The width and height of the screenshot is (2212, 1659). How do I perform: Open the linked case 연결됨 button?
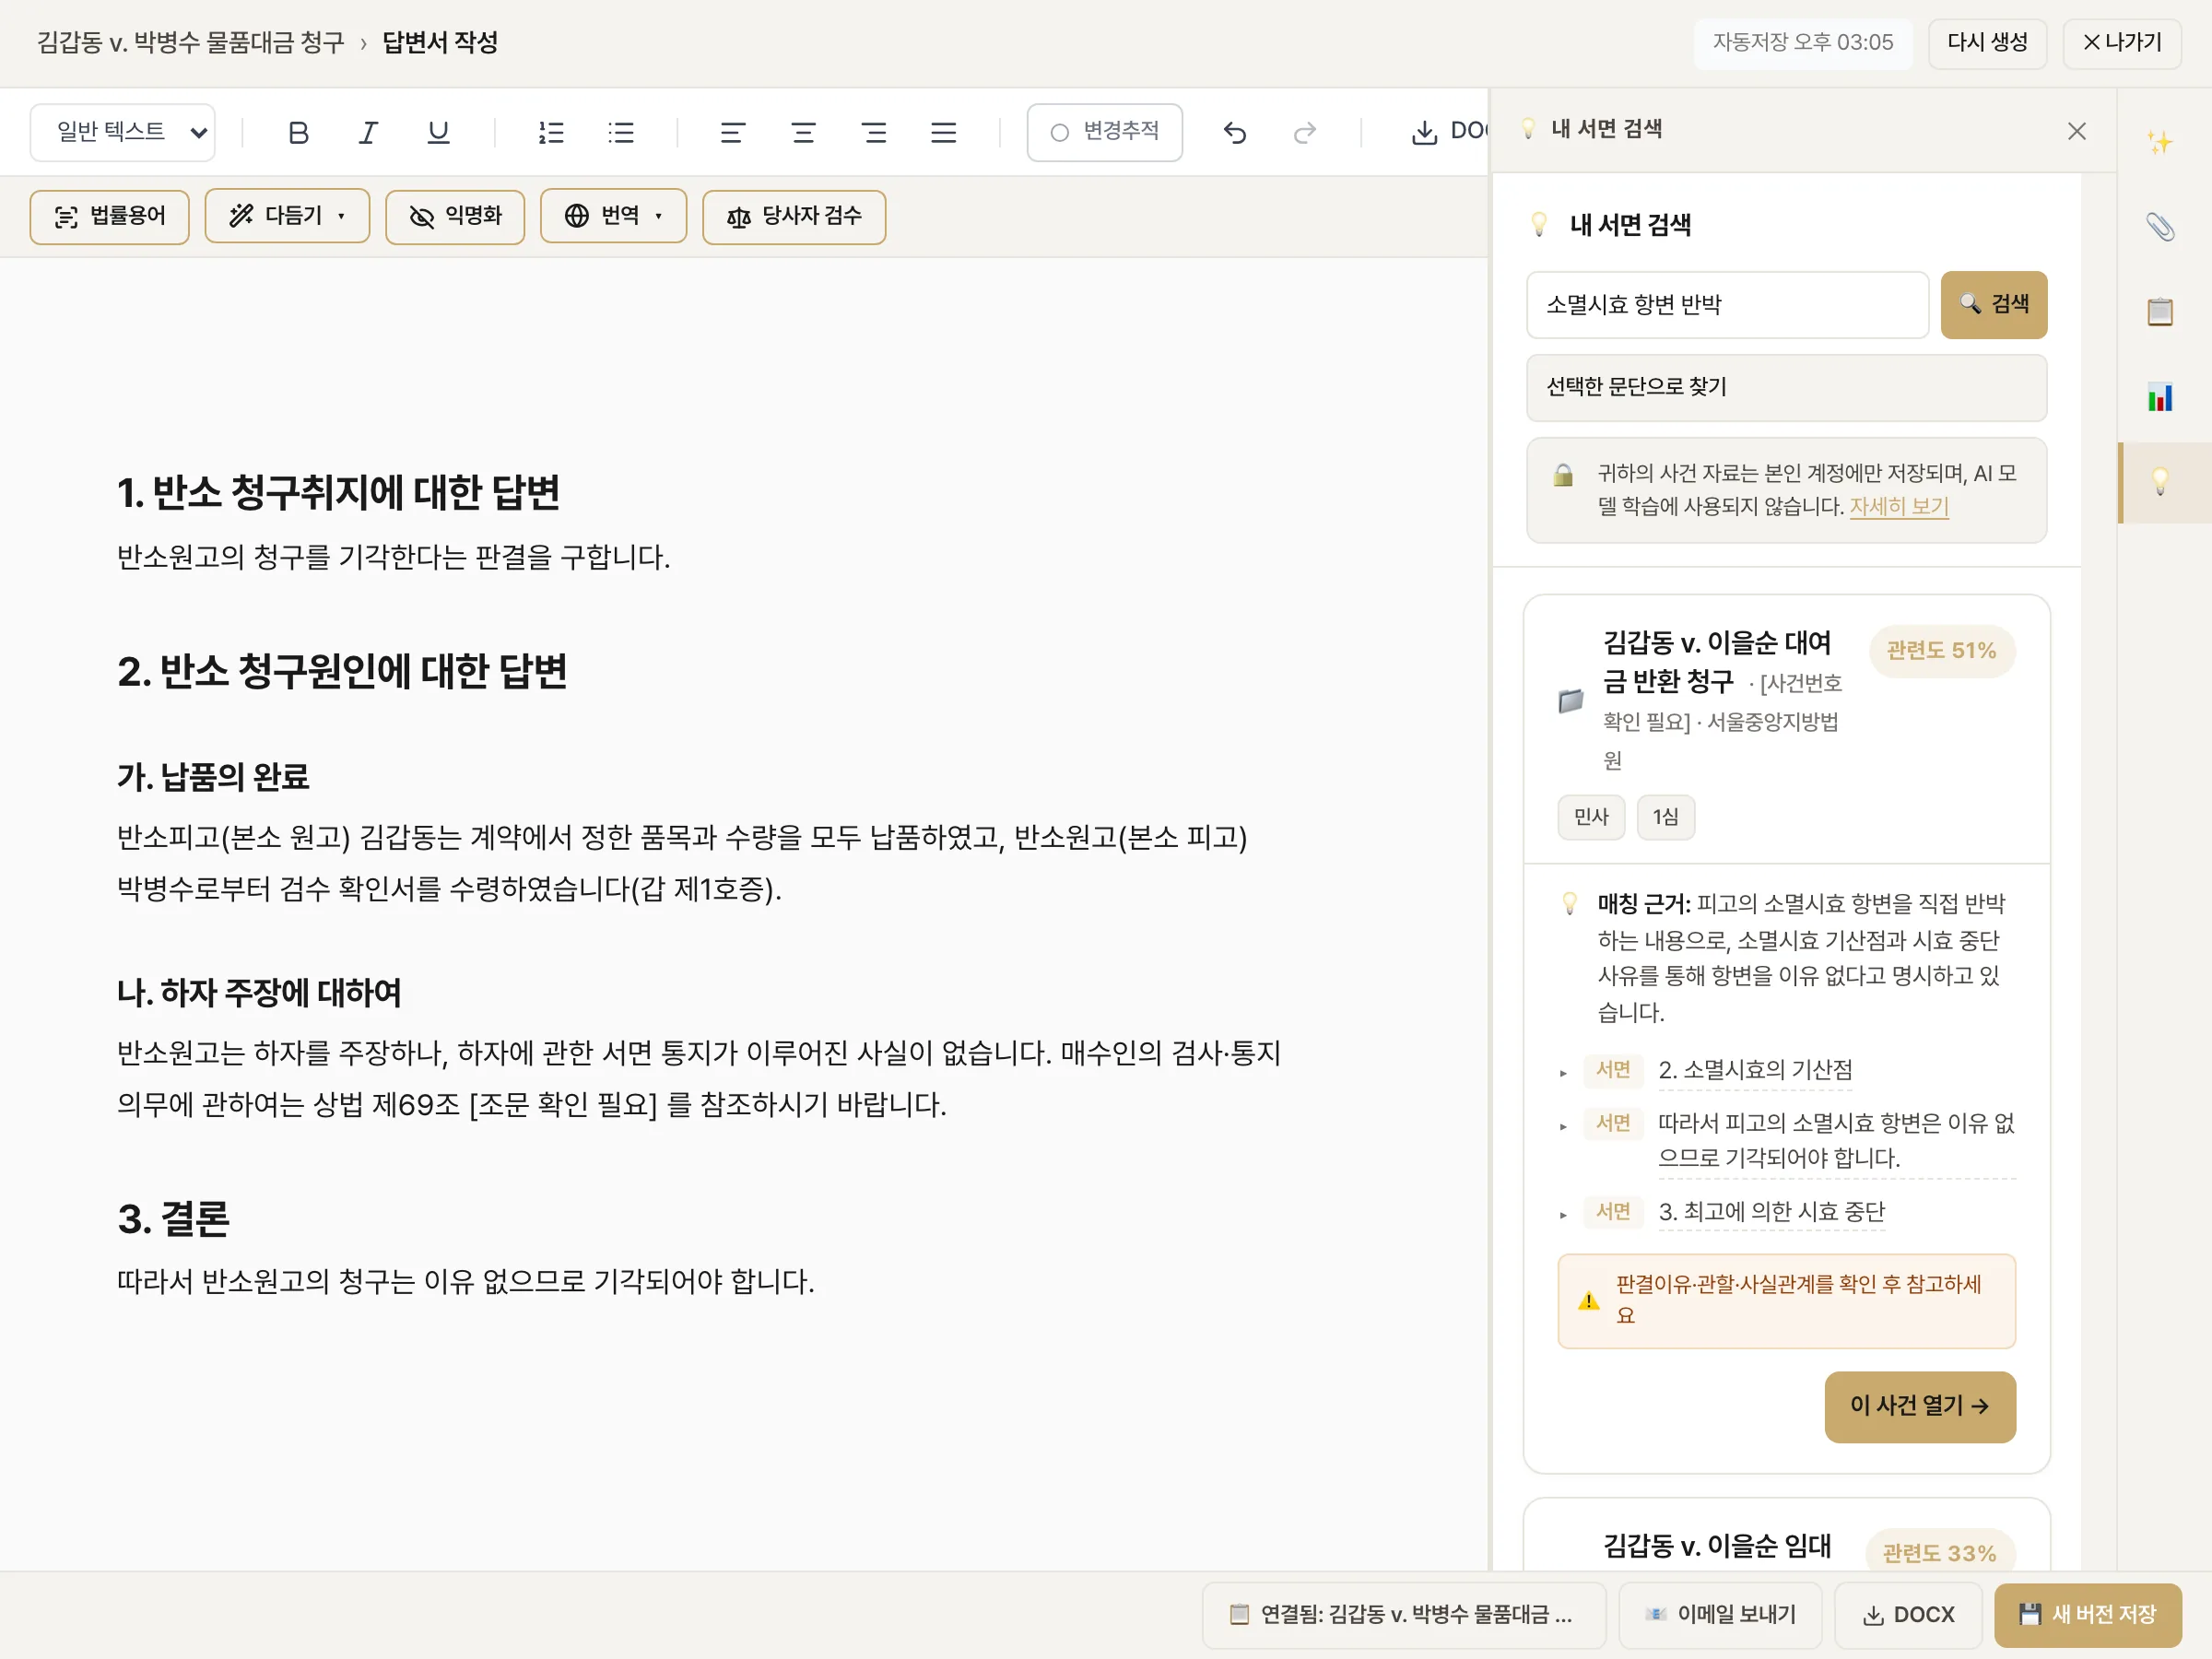click(1404, 1615)
